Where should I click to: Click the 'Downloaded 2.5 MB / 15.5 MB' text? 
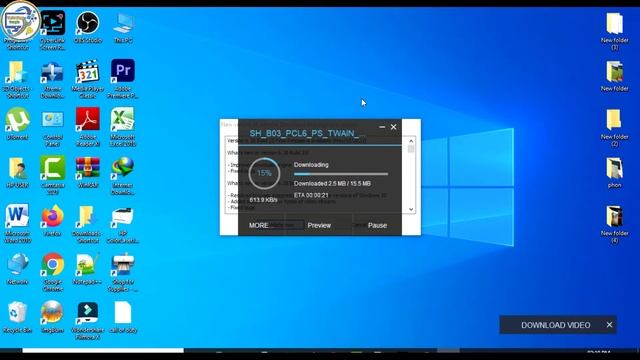[x=332, y=184]
